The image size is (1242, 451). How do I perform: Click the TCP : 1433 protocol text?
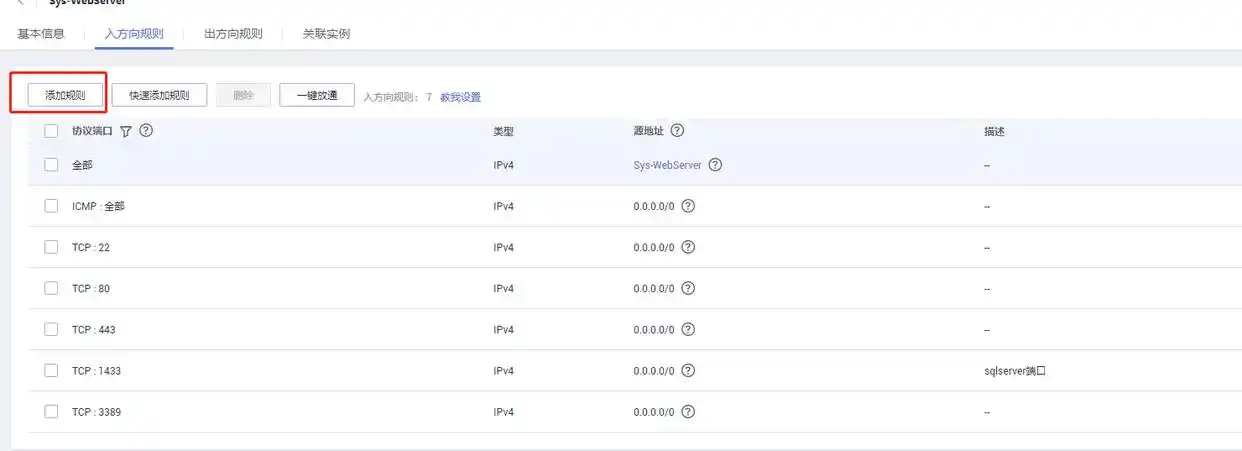pos(96,370)
